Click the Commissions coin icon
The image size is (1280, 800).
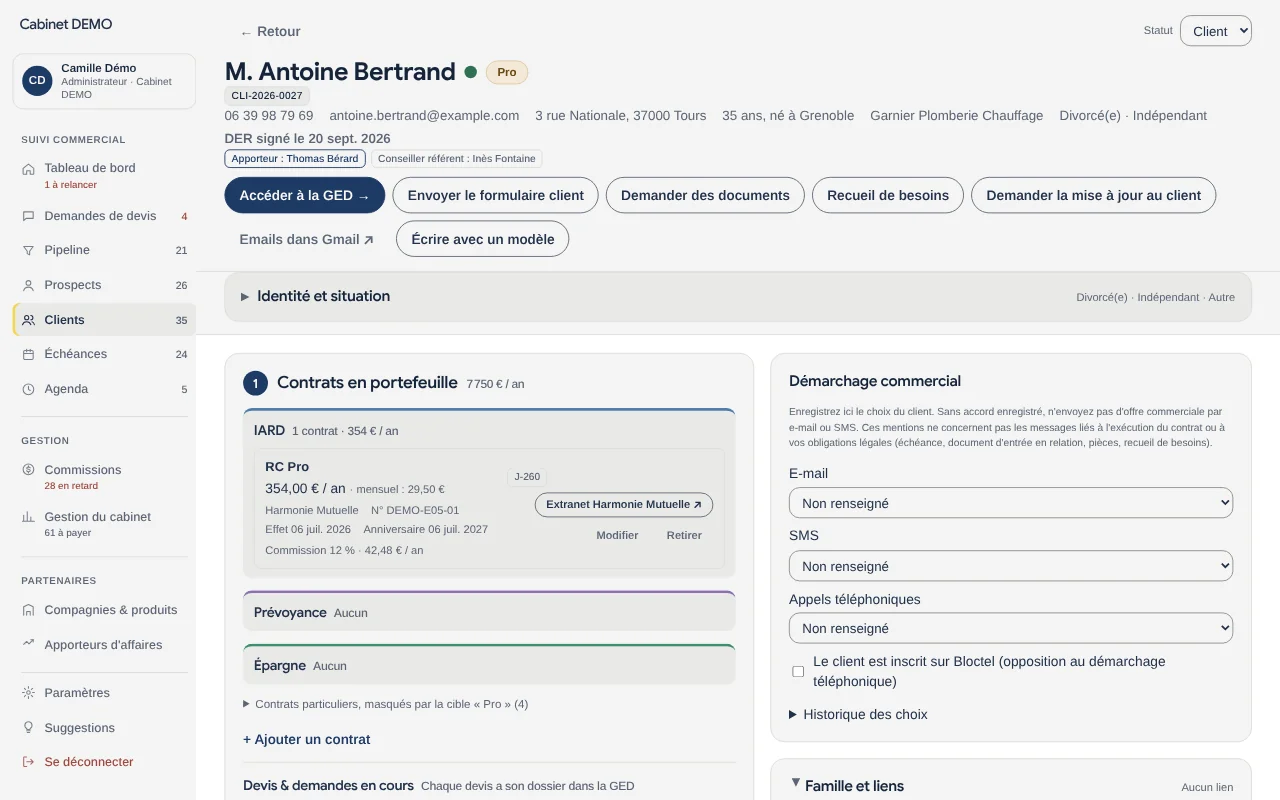(28, 470)
